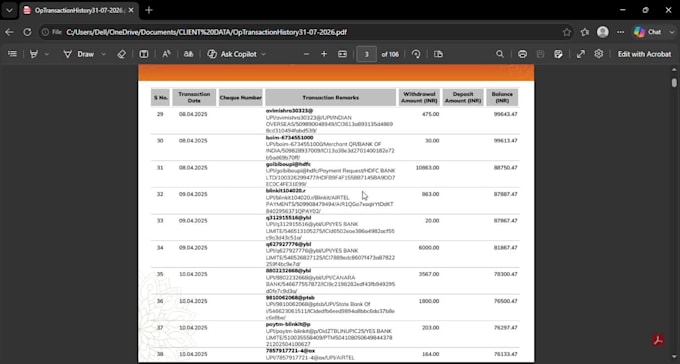Viewport: 680px width, 364px height.
Task: Zoom in with the plus button
Action: pyautogui.click(x=324, y=54)
